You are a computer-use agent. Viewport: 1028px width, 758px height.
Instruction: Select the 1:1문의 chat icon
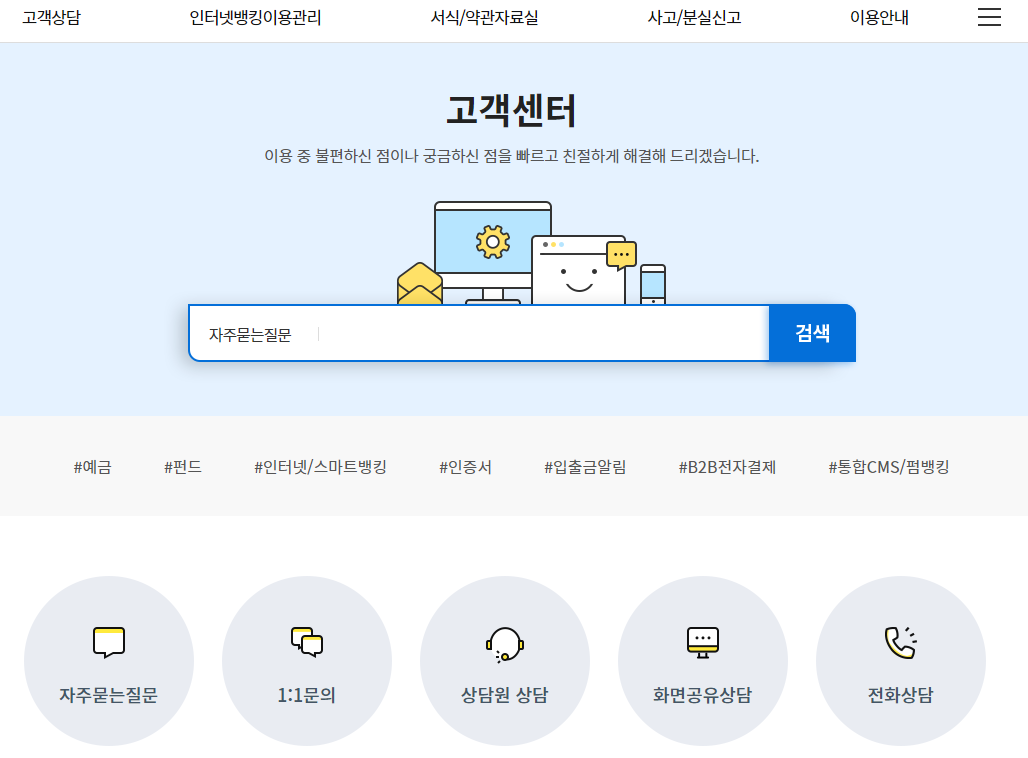(x=307, y=640)
